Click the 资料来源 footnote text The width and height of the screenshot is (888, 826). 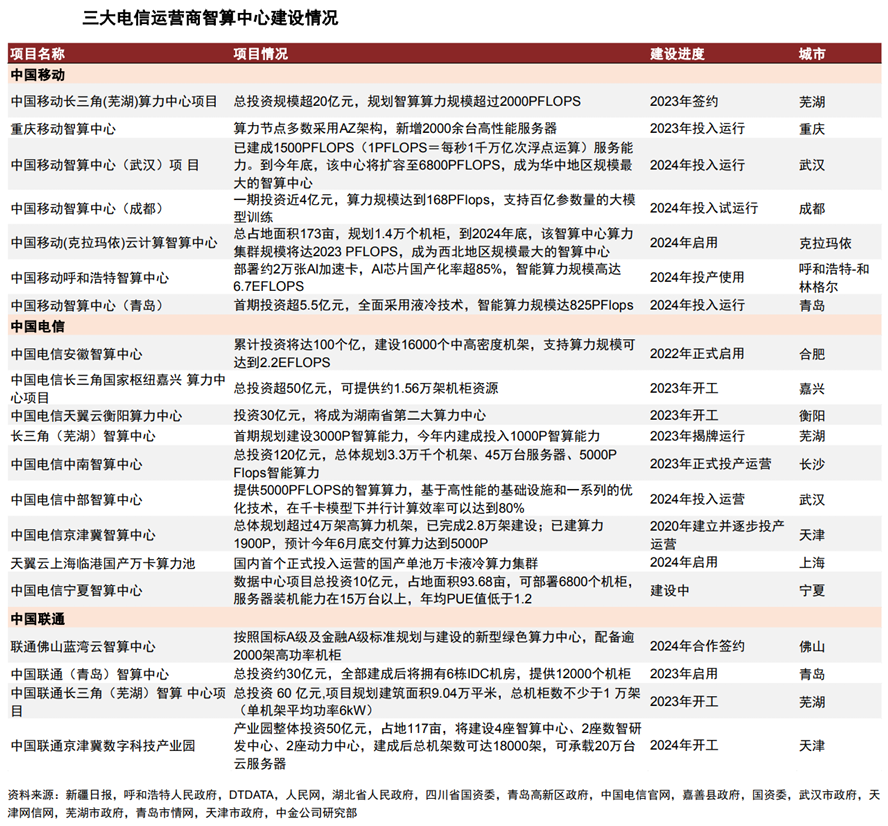(x=444, y=804)
